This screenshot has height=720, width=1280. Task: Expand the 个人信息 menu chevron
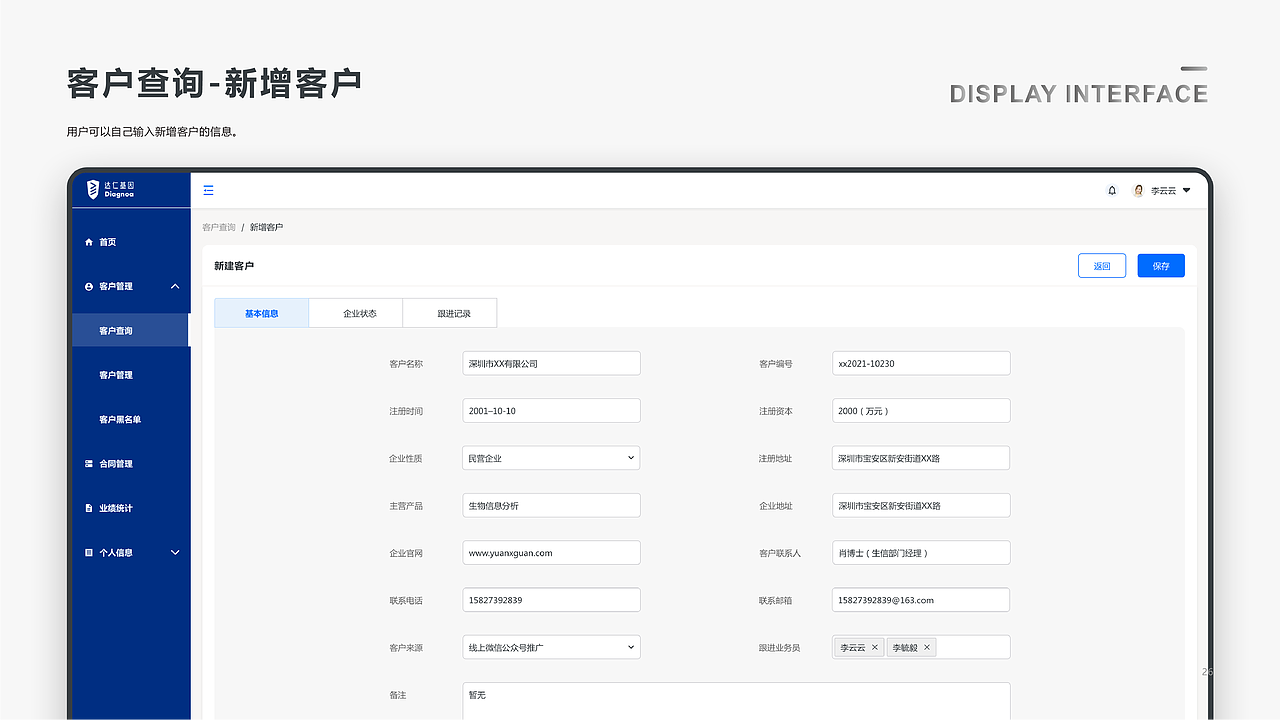[175, 552]
